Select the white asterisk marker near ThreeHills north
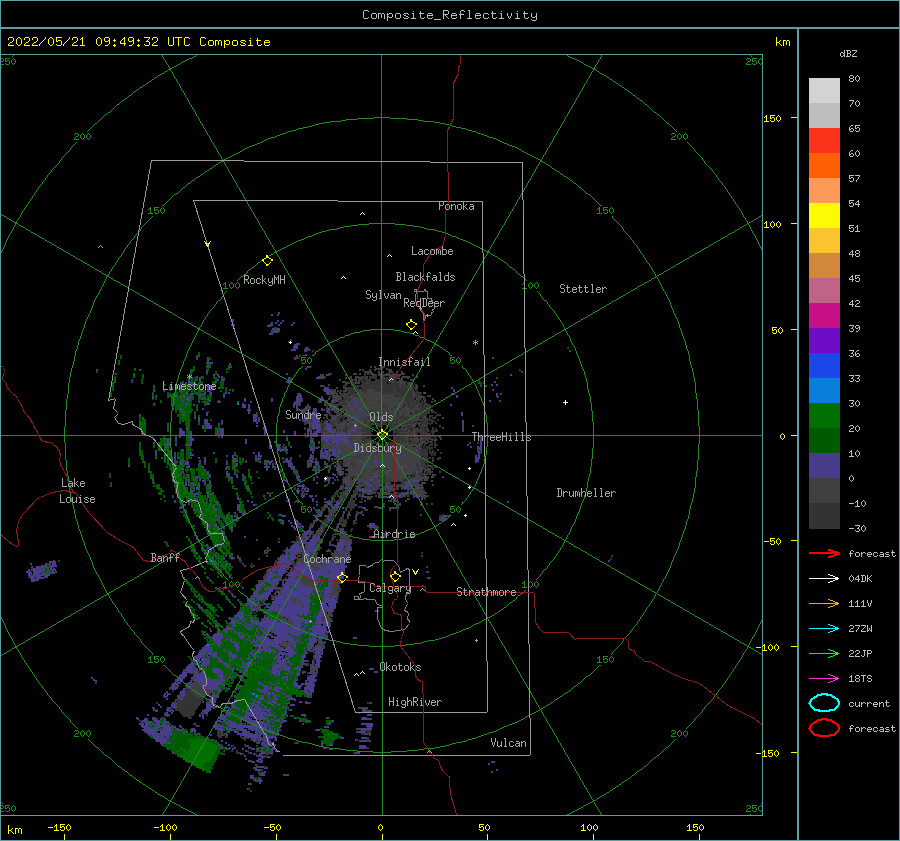The width and height of the screenshot is (900, 841). [x=475, y=343]
